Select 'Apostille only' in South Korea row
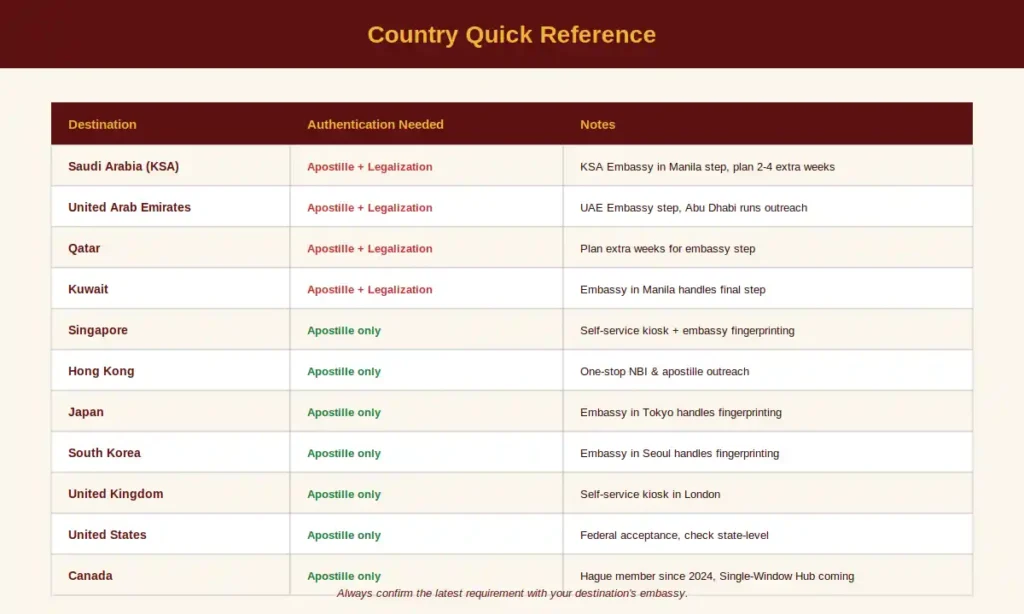 (344, 453)
